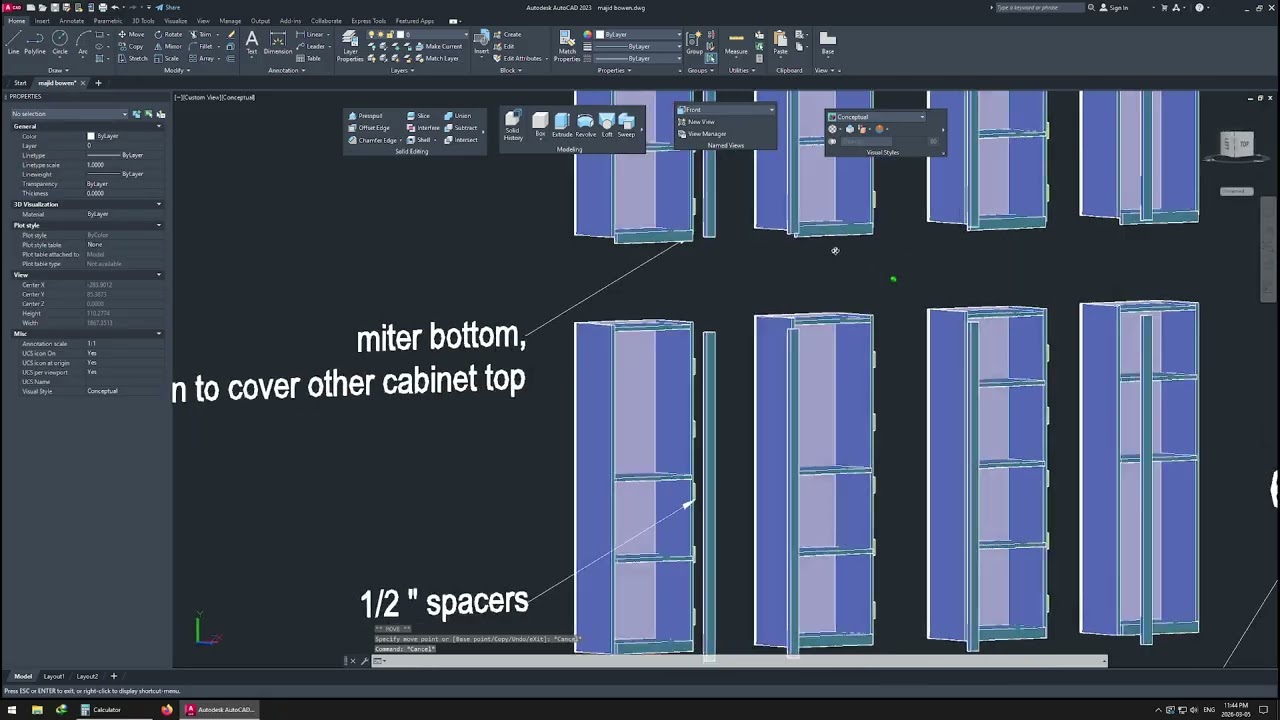Switch to the Layout2 tab
1280x720 pixels.
click(x=87, y=677)
